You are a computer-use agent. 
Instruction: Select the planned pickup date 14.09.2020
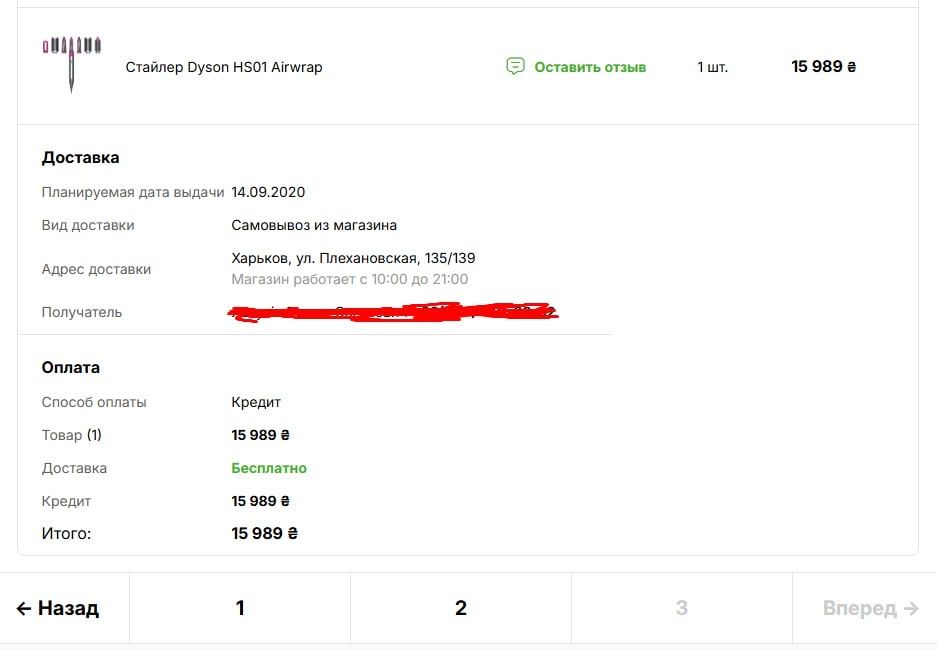(268, 192)
